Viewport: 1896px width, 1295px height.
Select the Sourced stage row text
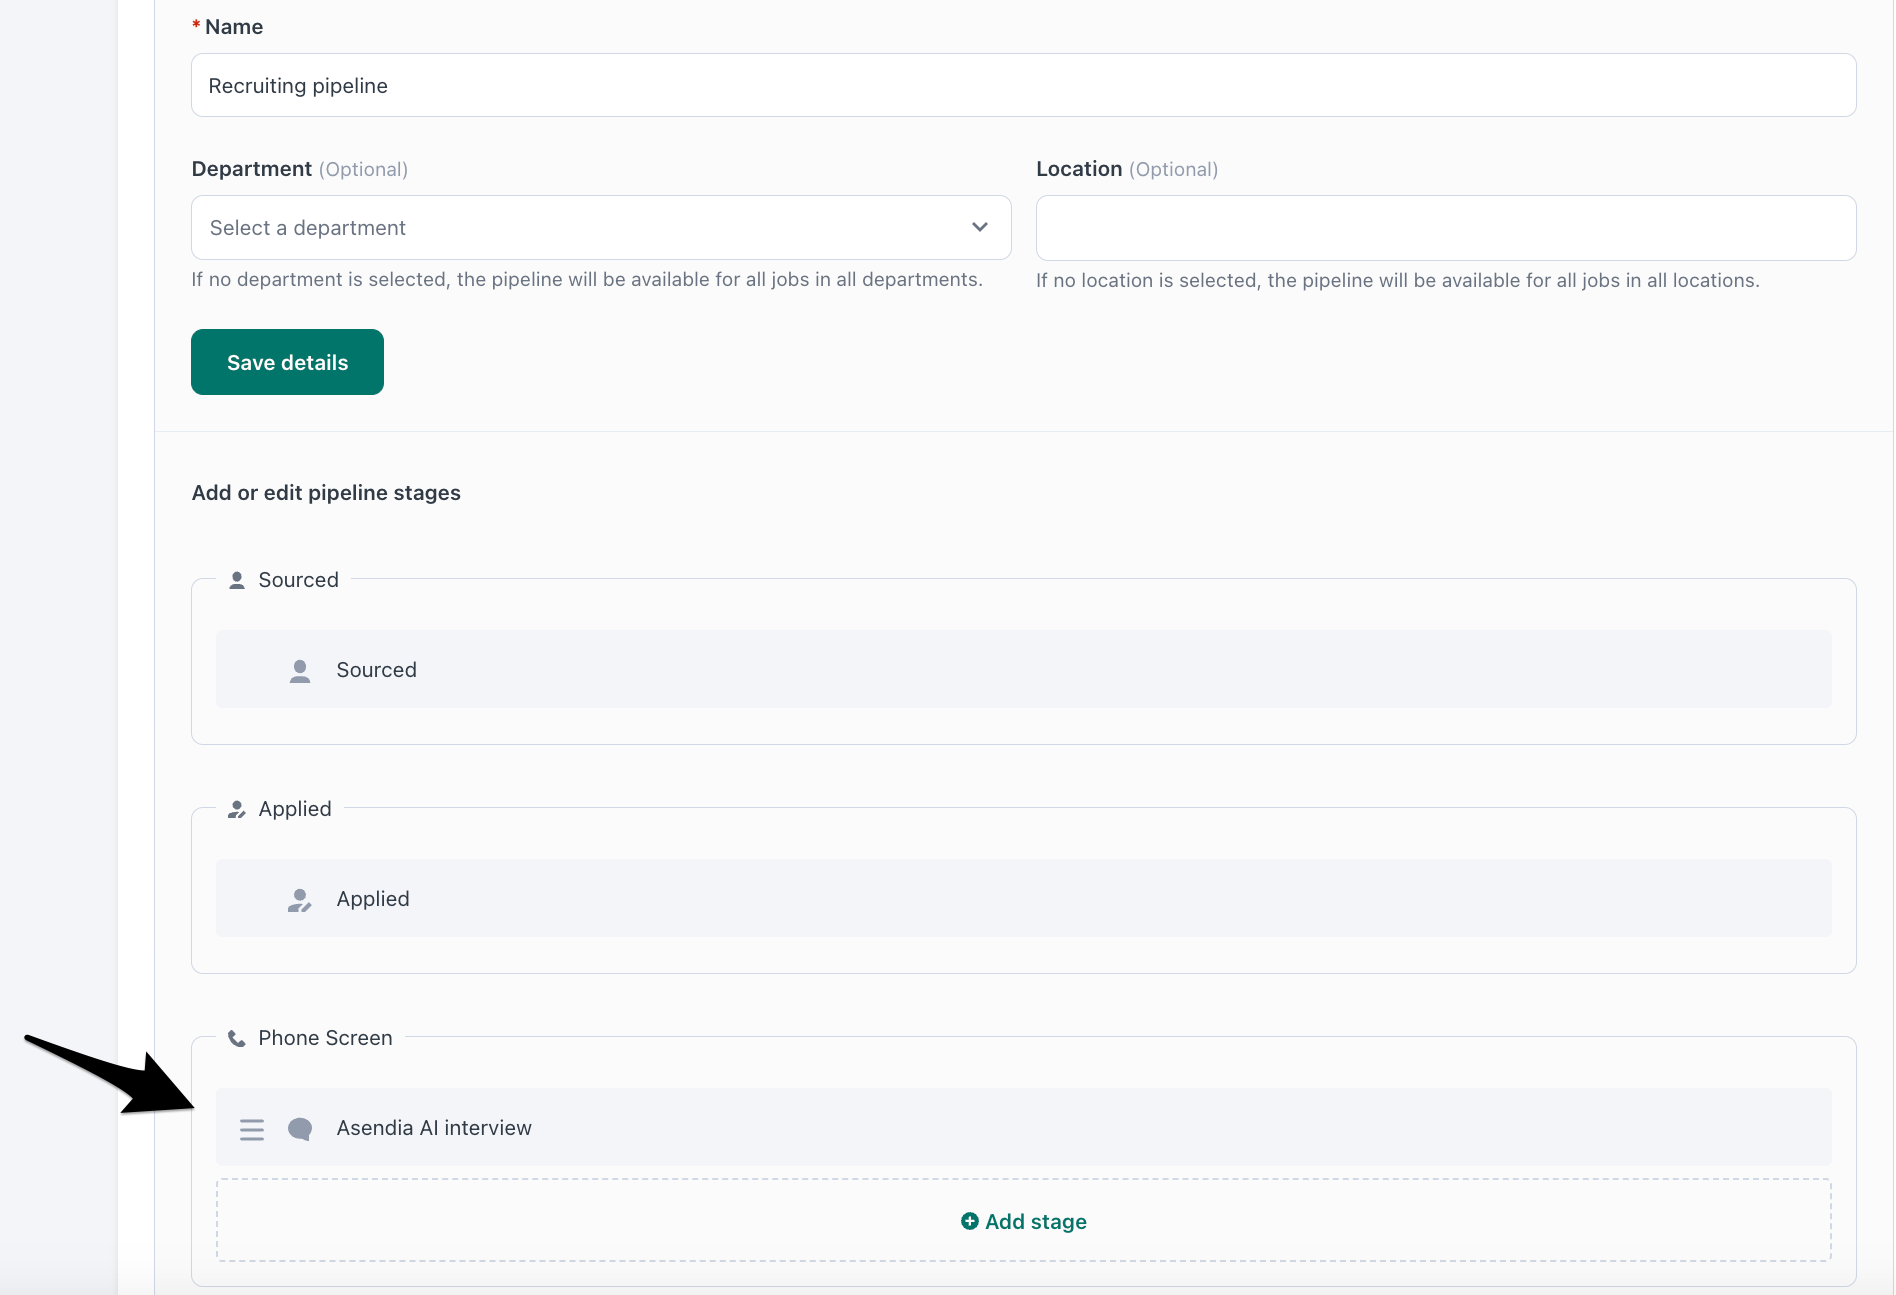[376, 670]
